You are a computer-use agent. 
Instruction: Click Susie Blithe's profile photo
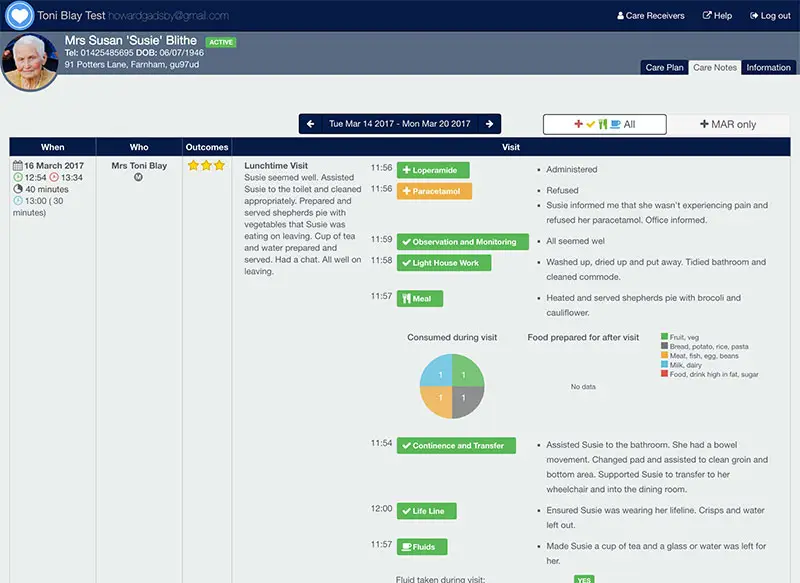(x=30, y=62)
